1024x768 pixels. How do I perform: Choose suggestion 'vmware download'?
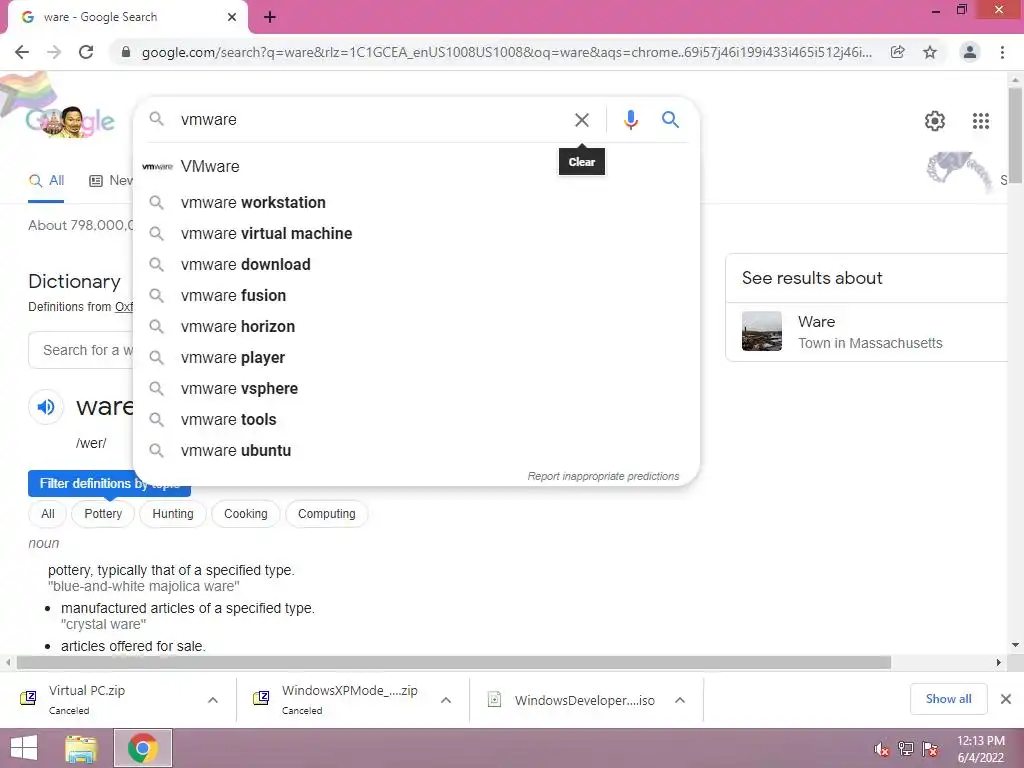(x=416, y=264)
